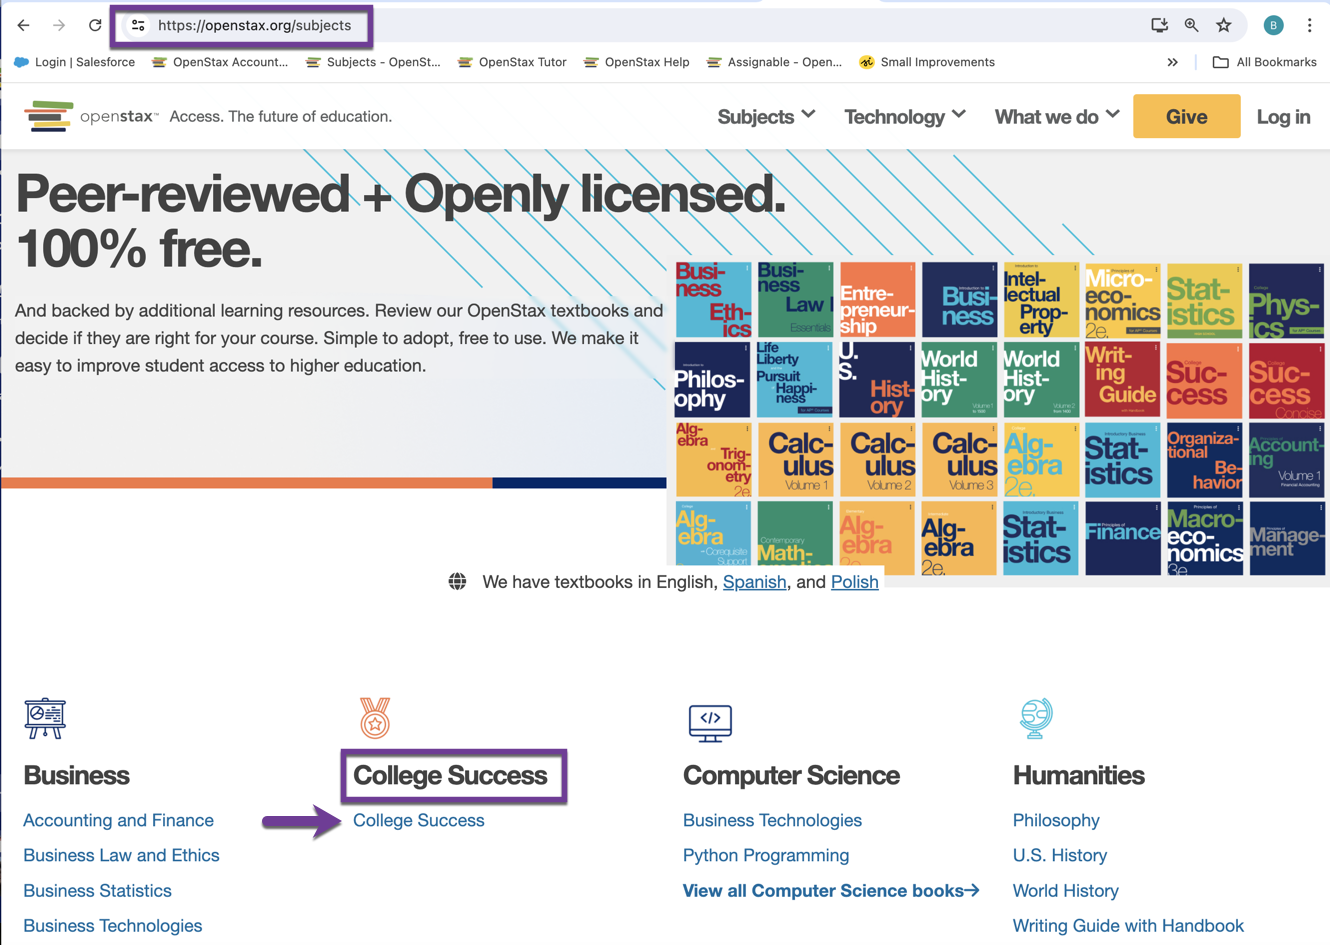Expand the Technology dropdown
The height and width of the screenshot is (945, 1330).
pos(904,116)
